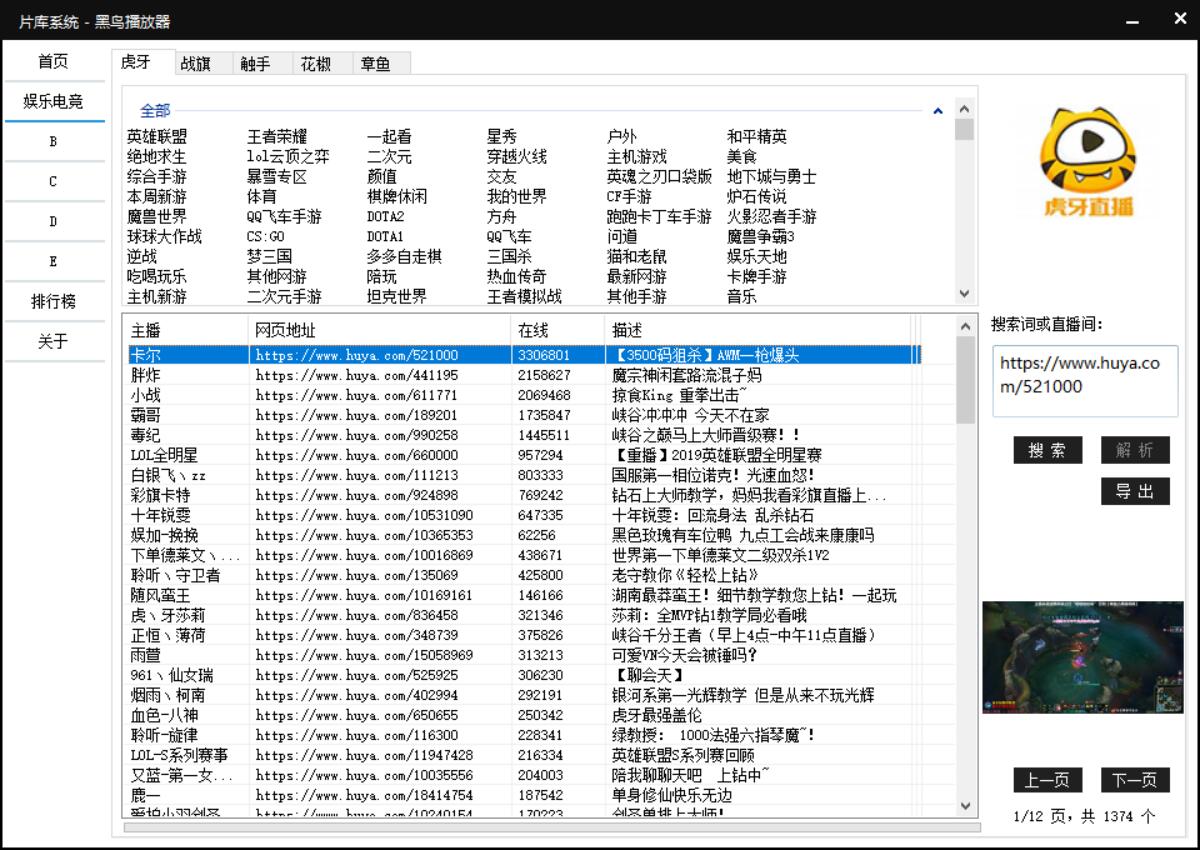Open 关于 about page in sidebar

54,341
